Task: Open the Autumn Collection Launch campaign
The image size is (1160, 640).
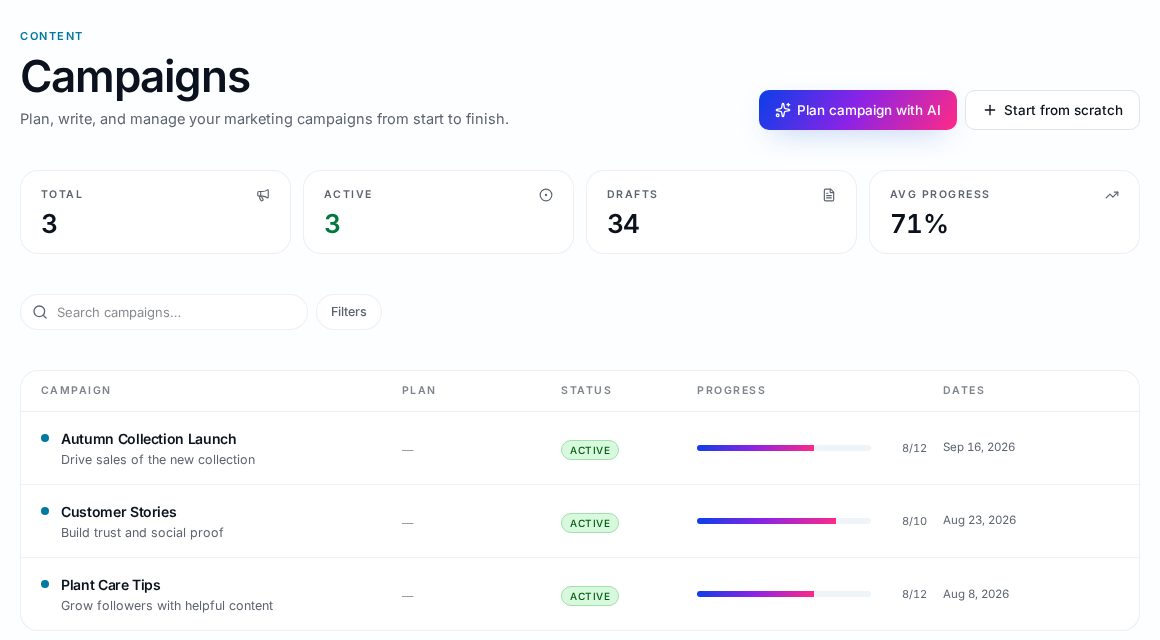Action: [x=149, y=439]
